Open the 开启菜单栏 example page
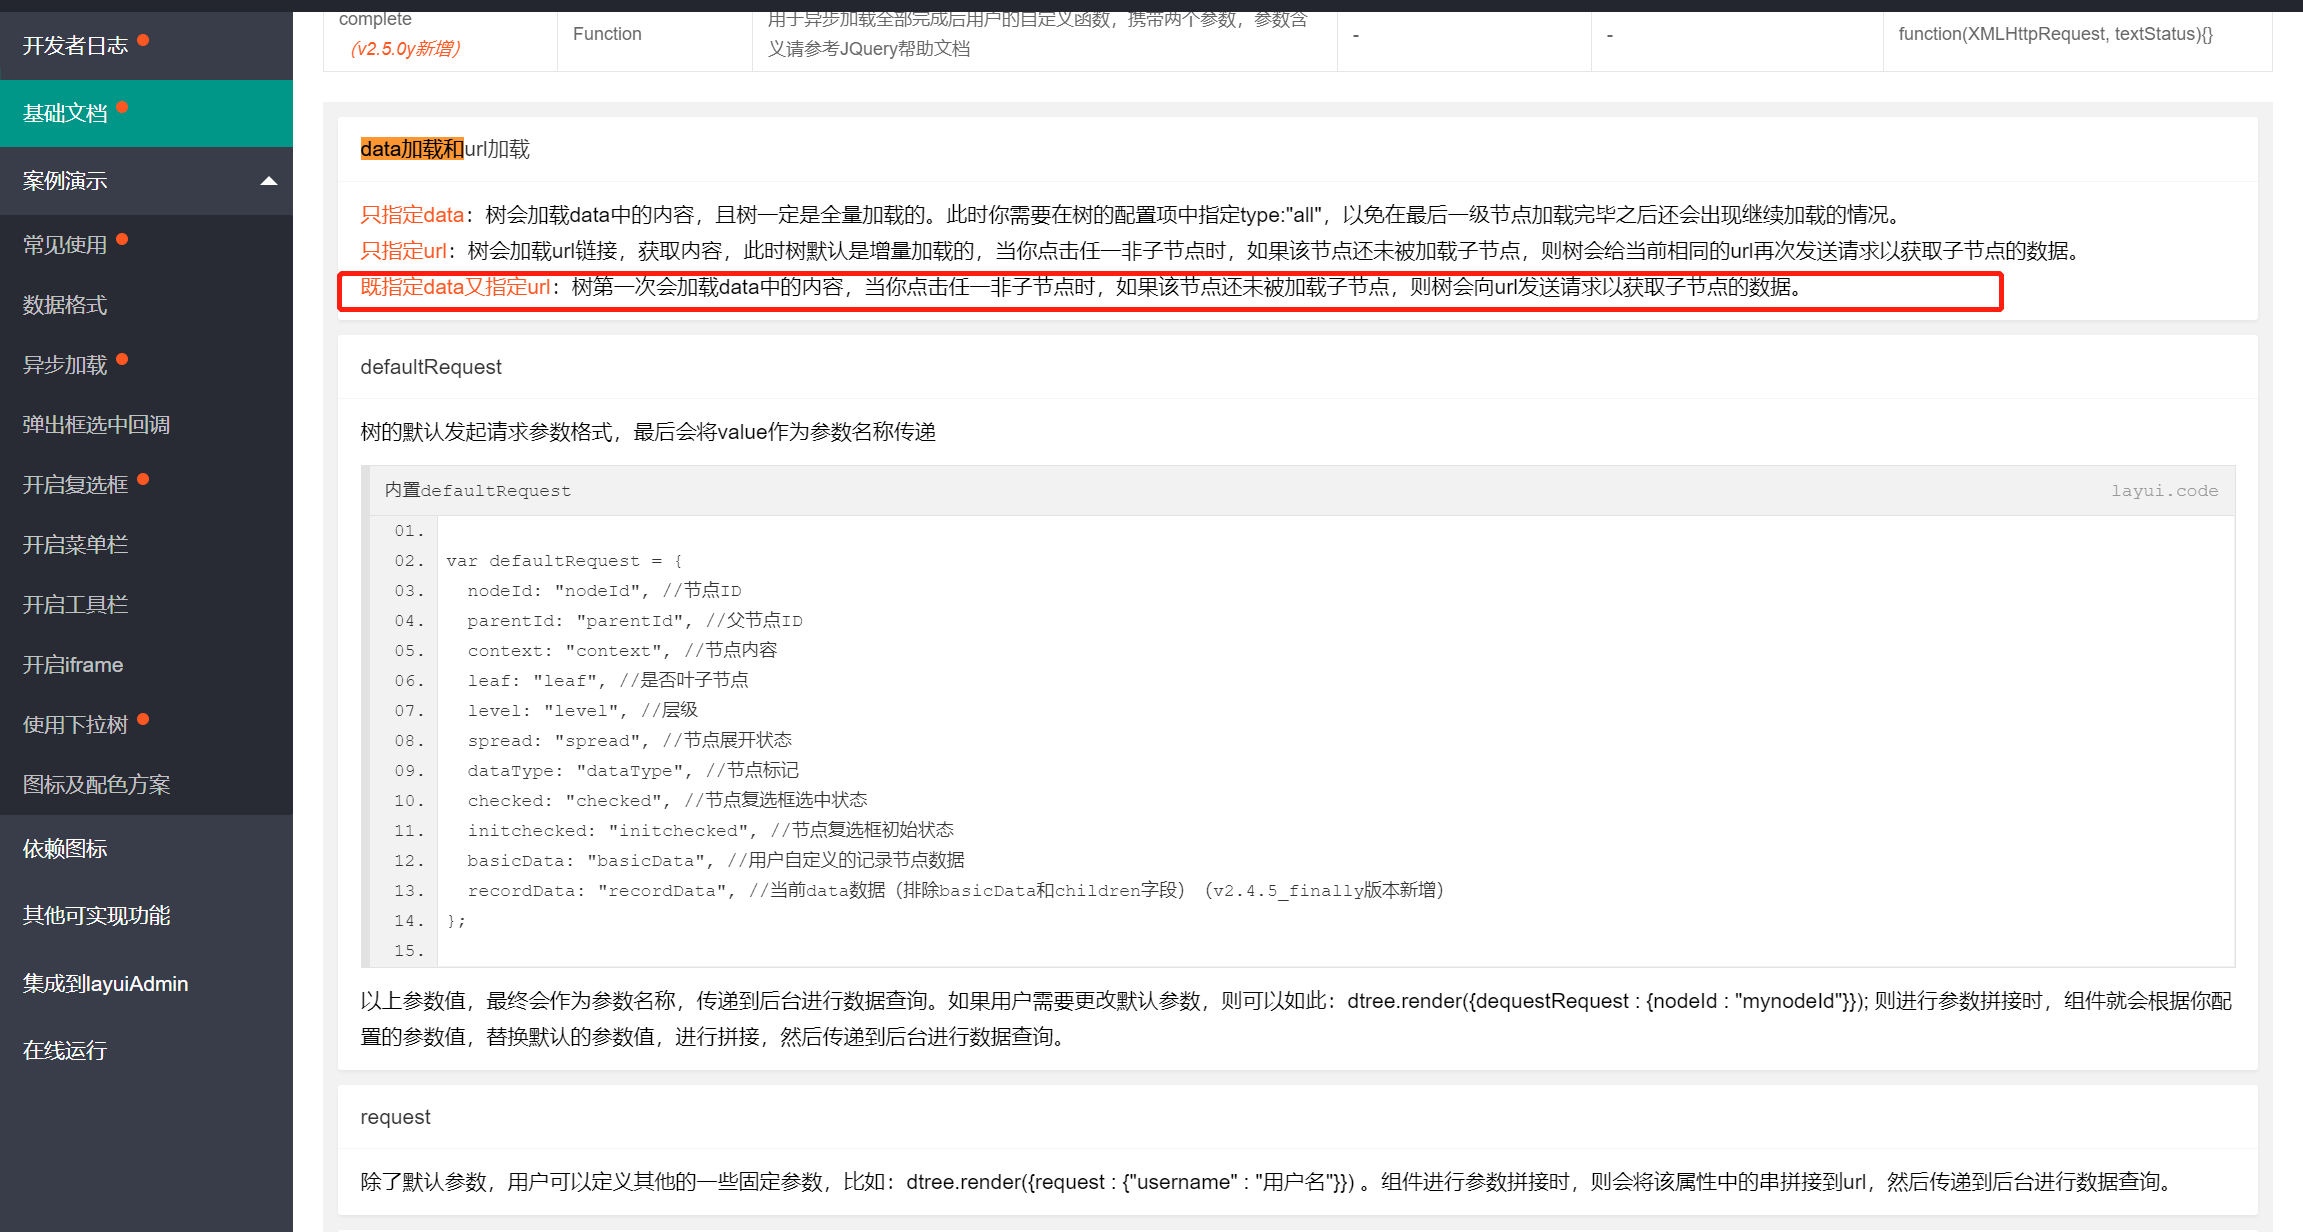This screenshot has width=2303, height=1232. 75,544
